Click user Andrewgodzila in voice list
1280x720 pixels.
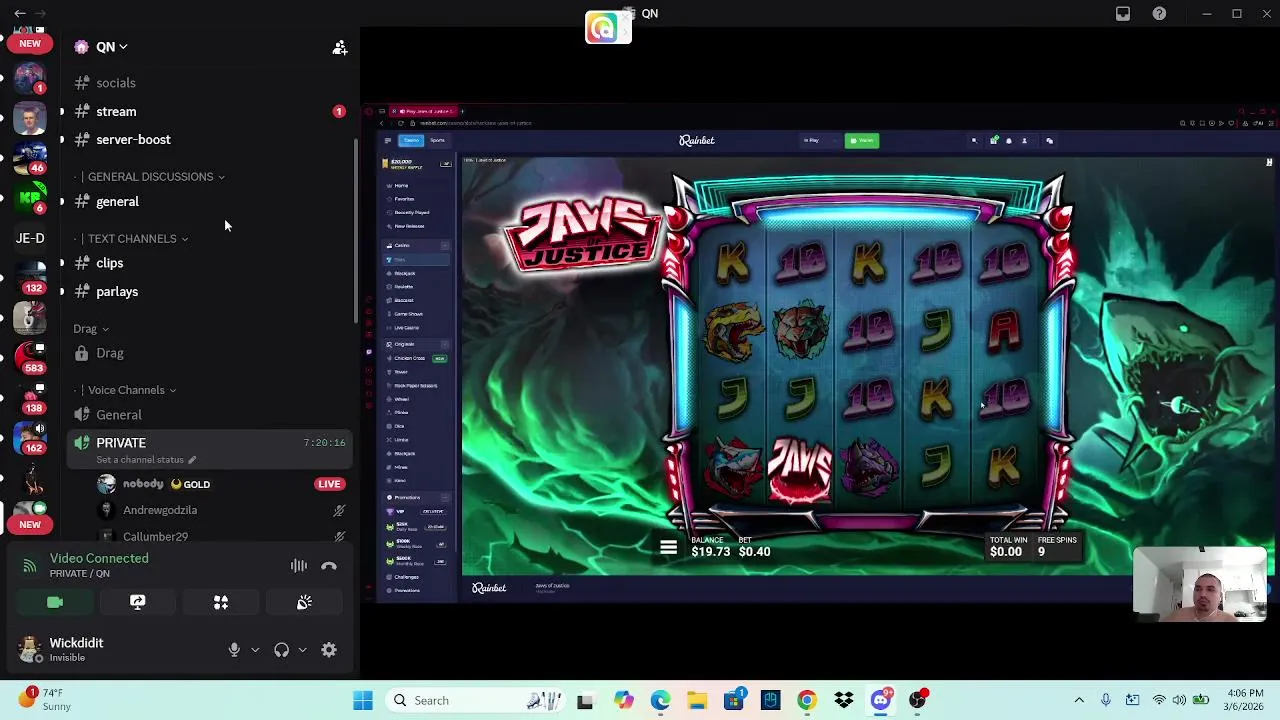(160, 510)
